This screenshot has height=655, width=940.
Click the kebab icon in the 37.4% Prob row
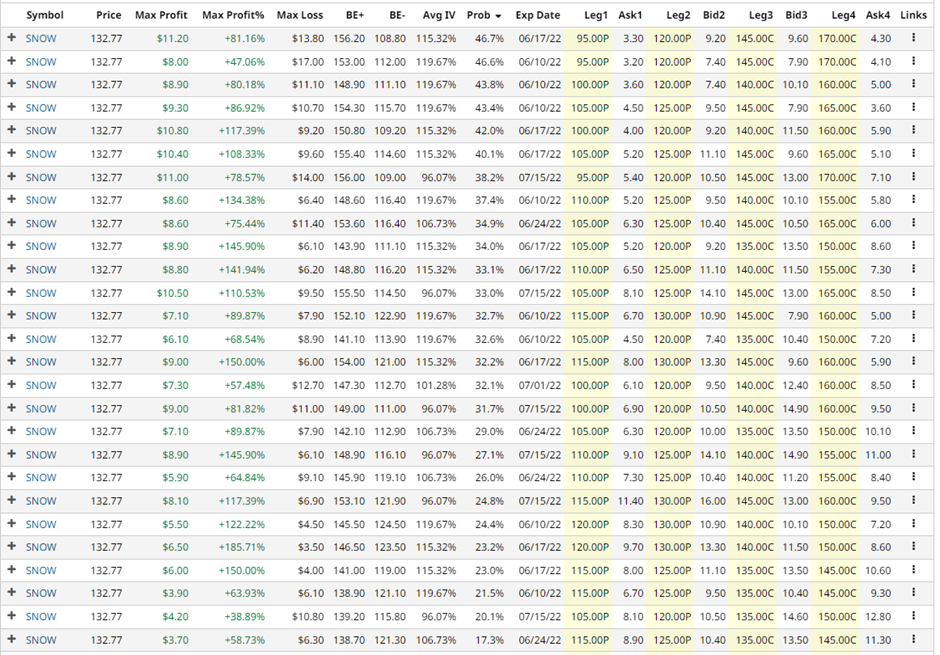point(913,200)
